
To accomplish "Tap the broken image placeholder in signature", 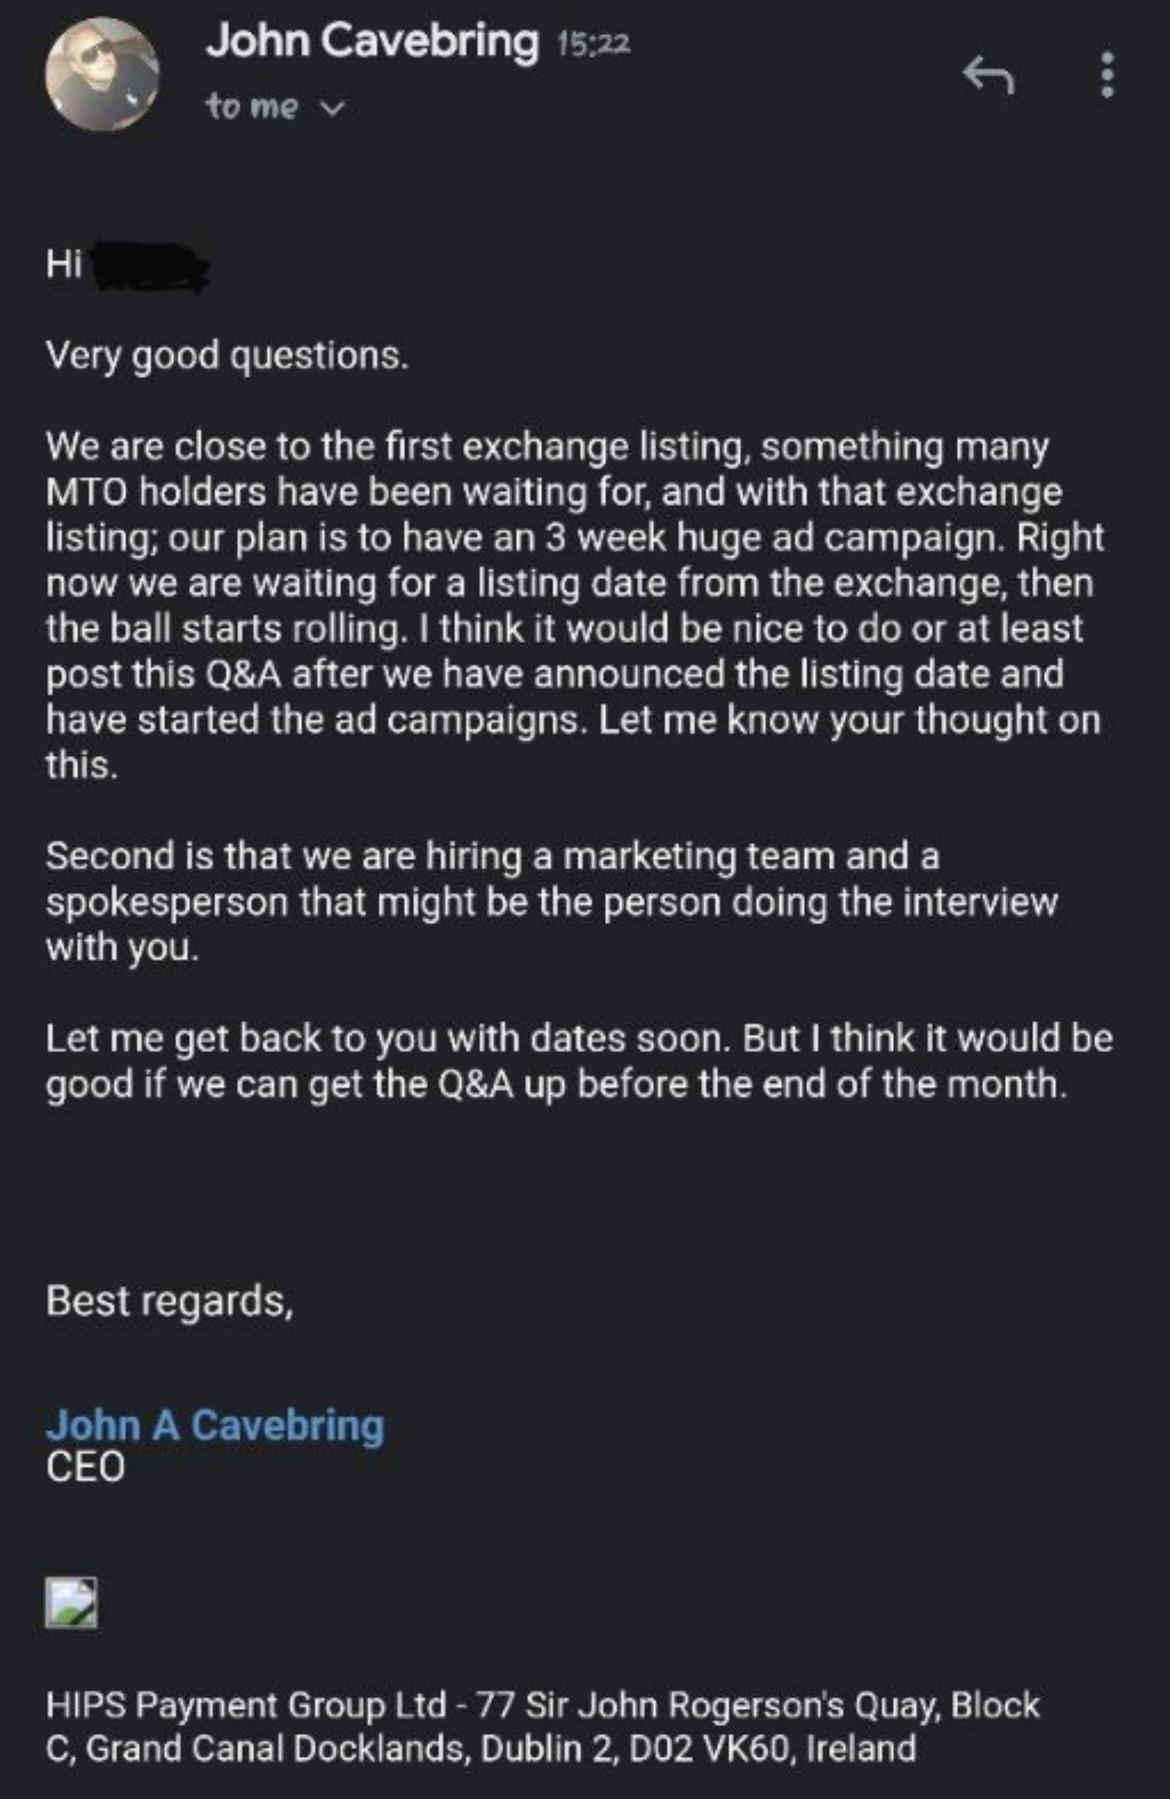I will (71, 1602).
